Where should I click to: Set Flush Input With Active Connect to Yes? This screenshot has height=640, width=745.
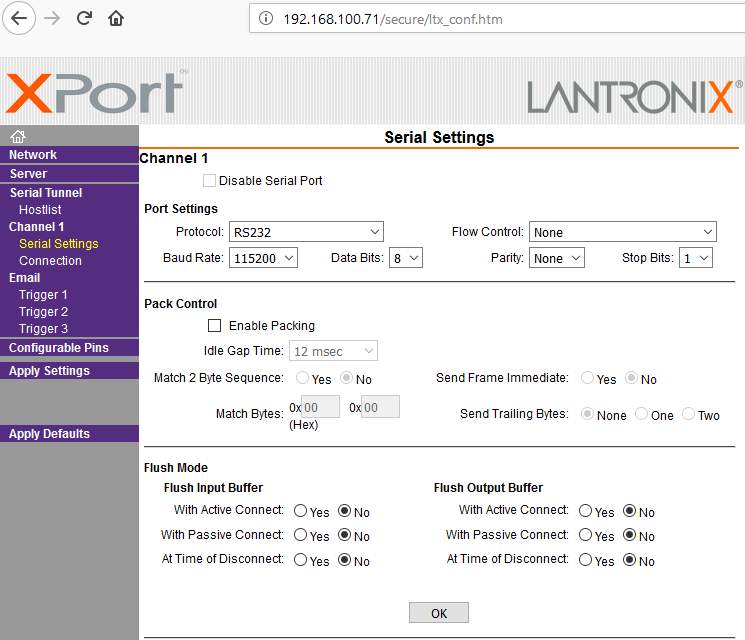(300, 511)
